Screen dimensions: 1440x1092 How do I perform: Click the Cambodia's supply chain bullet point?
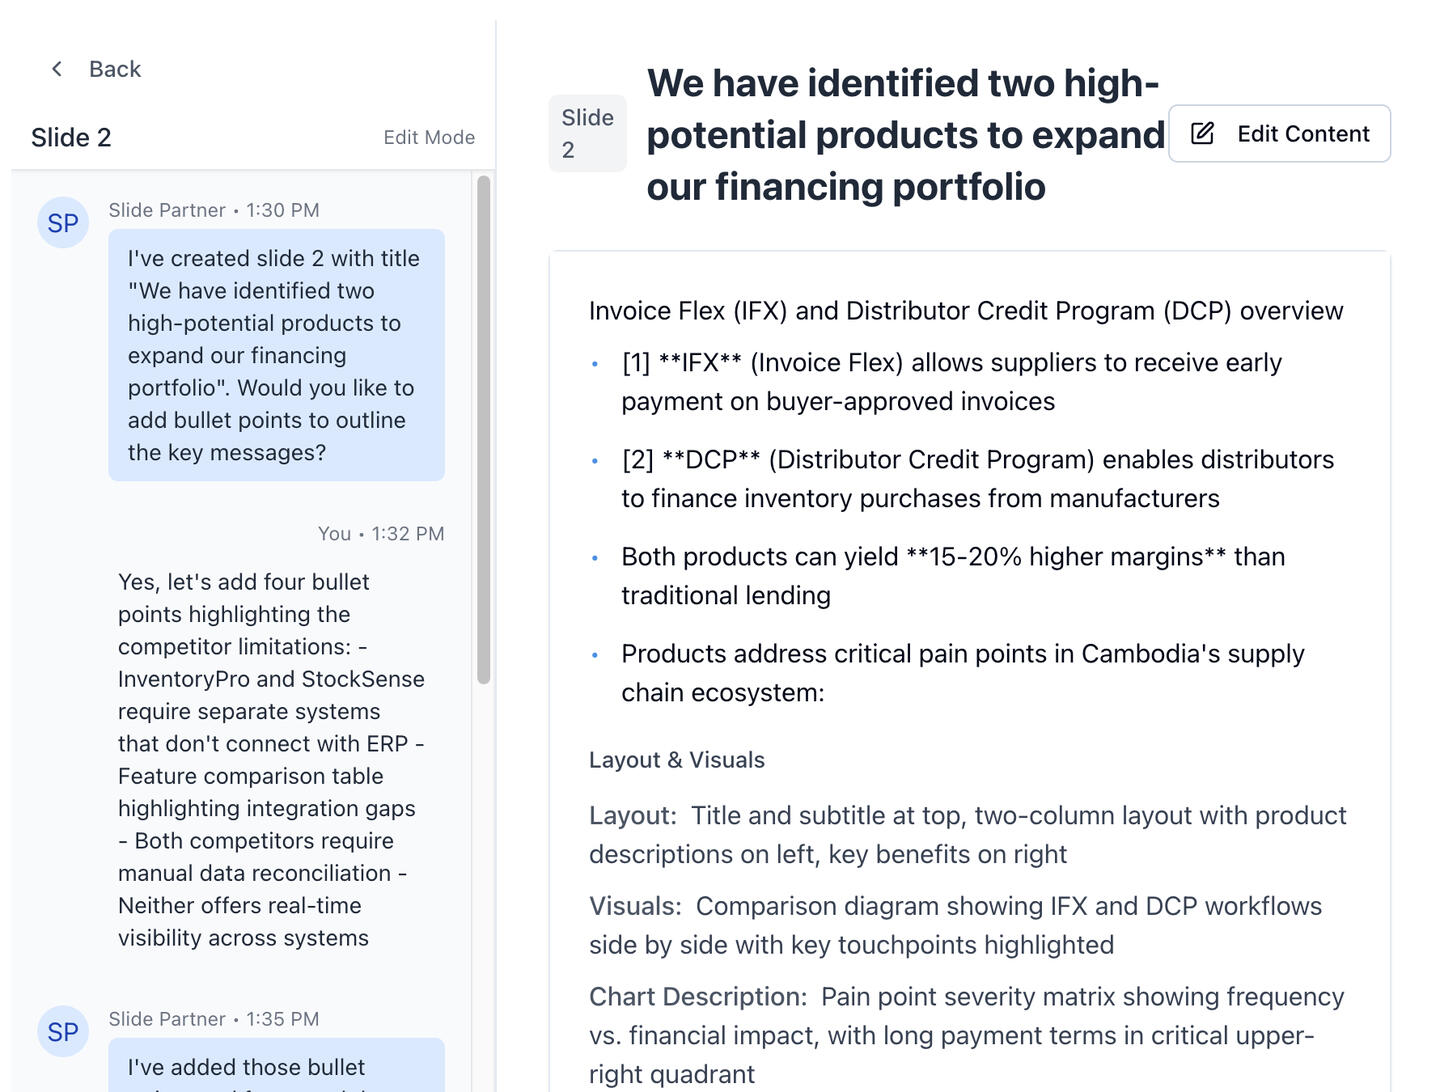pos(962,673)
